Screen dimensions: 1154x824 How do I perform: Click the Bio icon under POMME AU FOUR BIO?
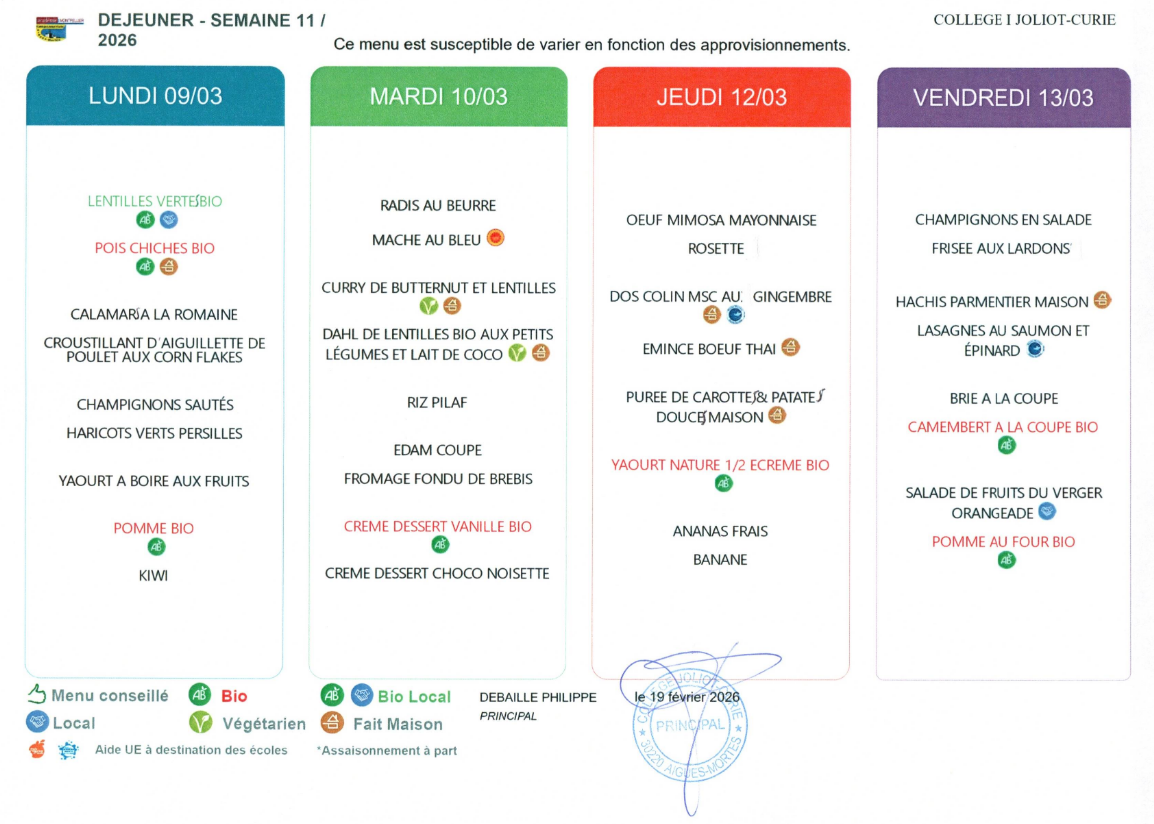[x=1005, y=560]
